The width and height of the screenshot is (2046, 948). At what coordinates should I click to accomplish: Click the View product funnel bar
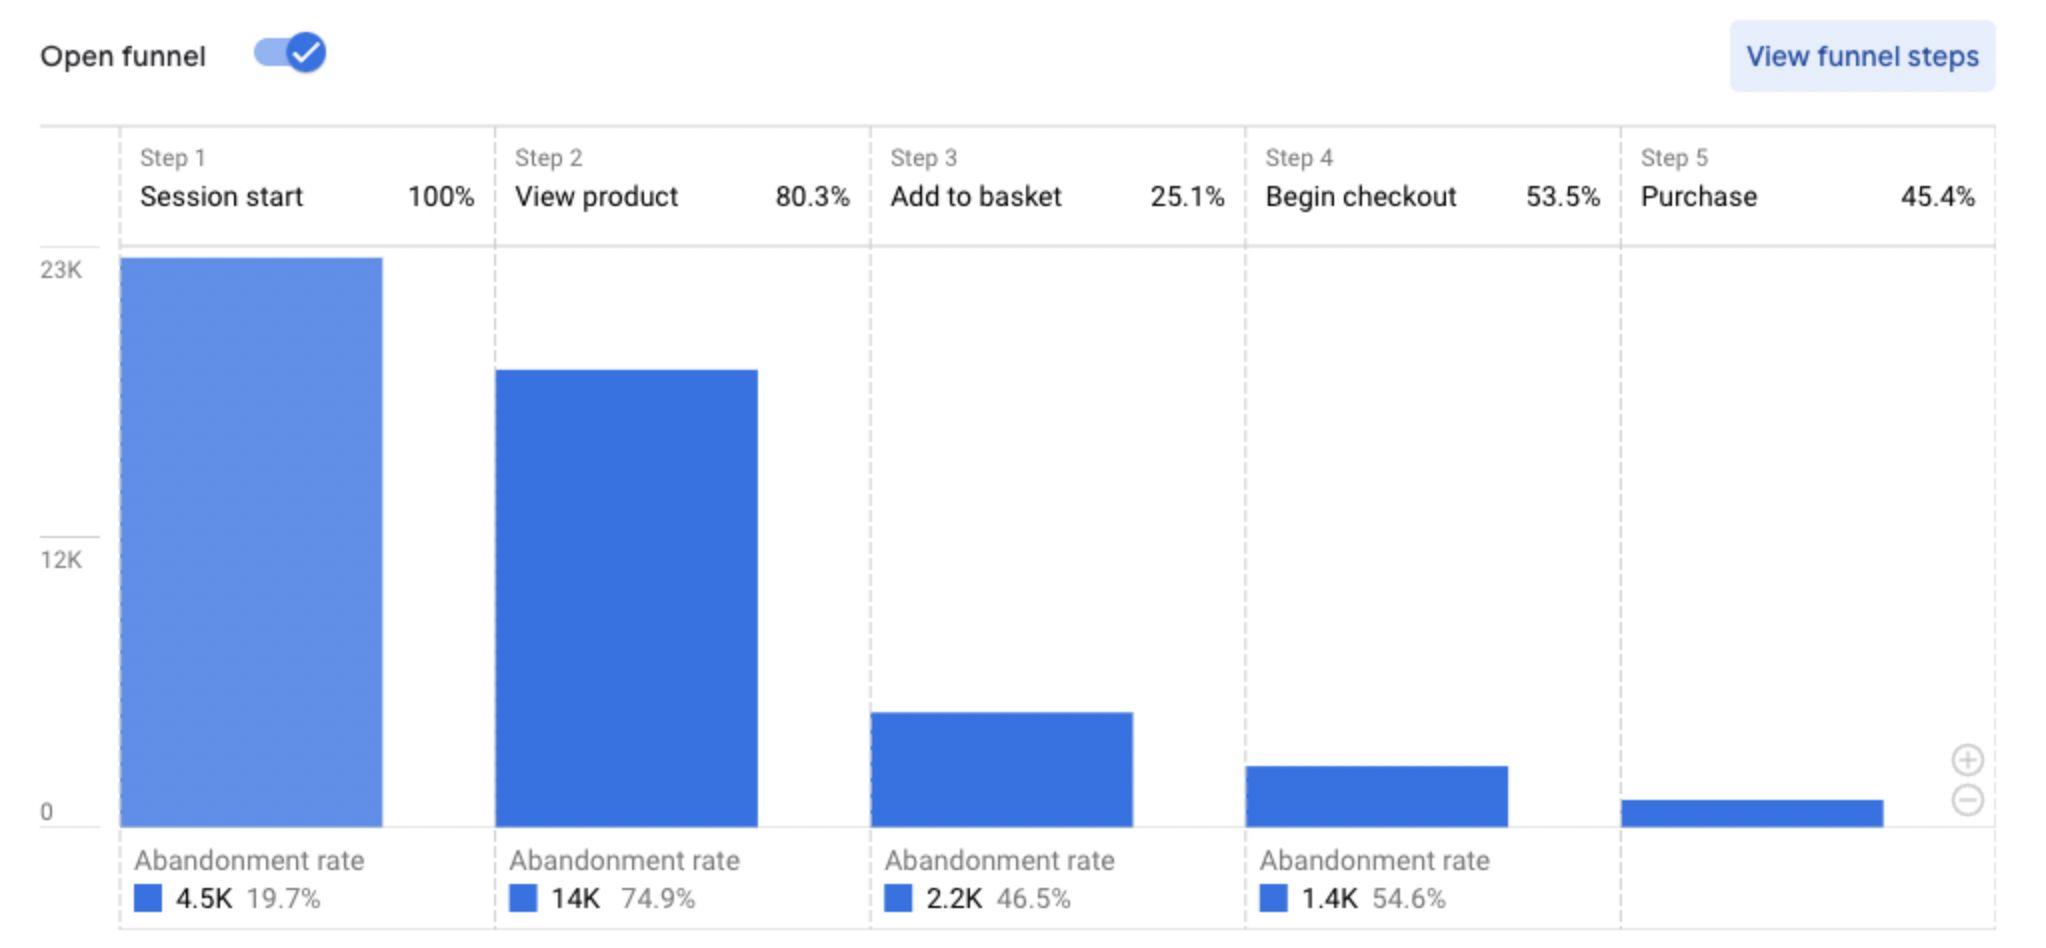[626, 598]
